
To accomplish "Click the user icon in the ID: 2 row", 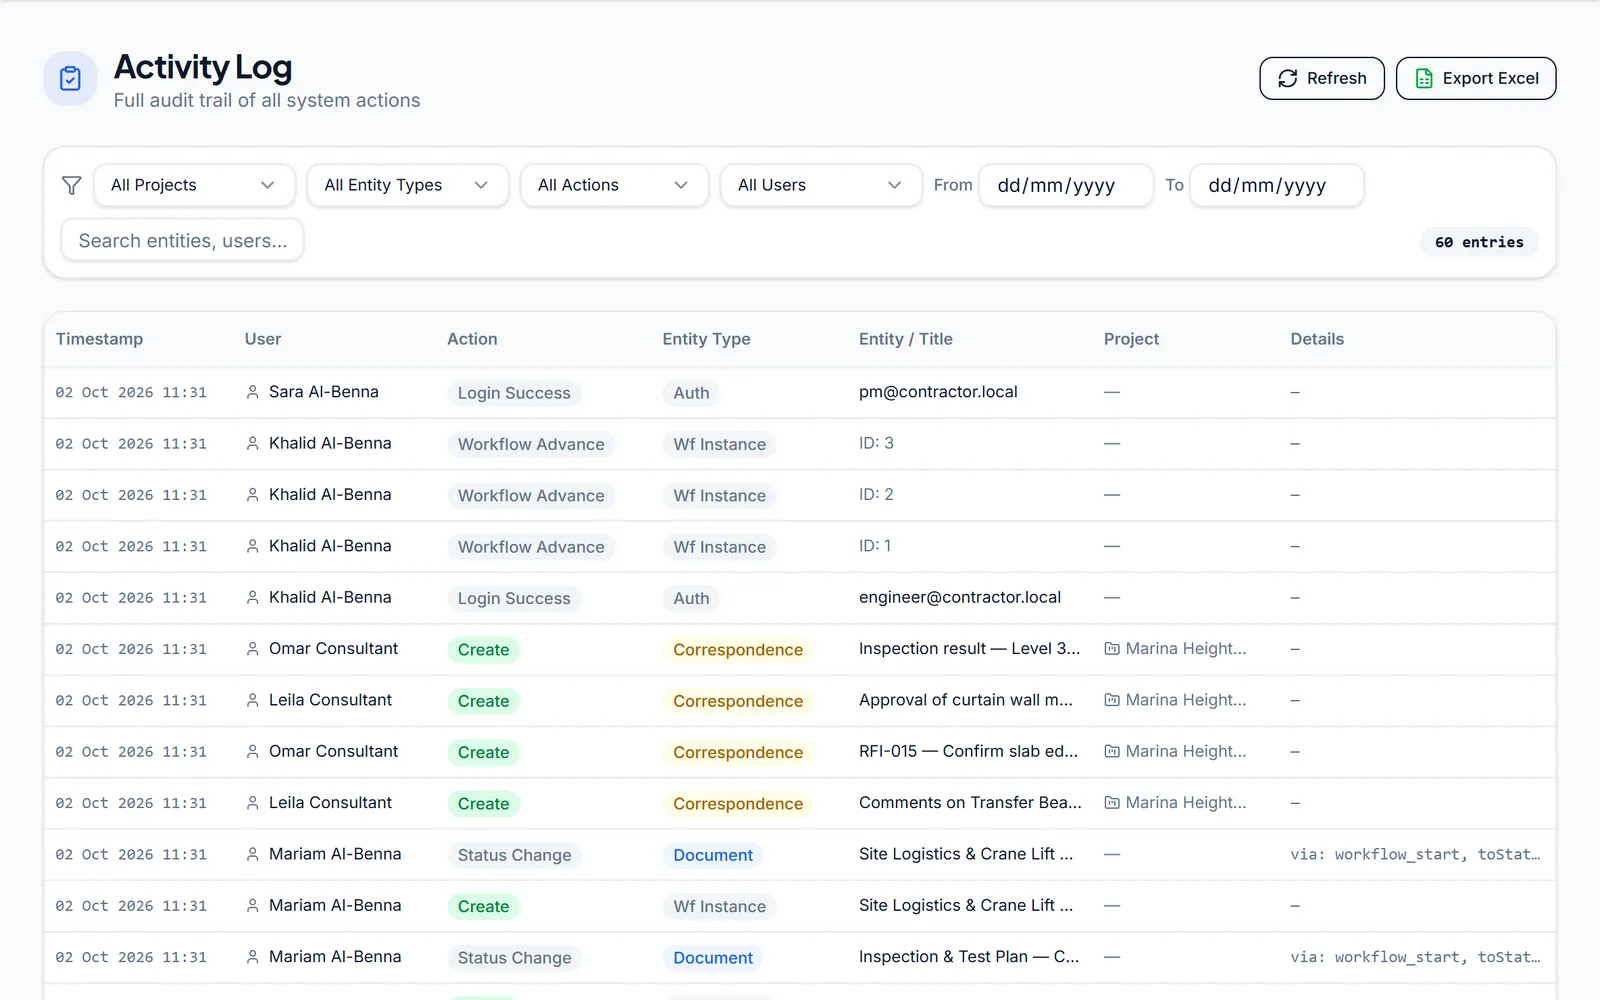I will [x=253, y=495].
